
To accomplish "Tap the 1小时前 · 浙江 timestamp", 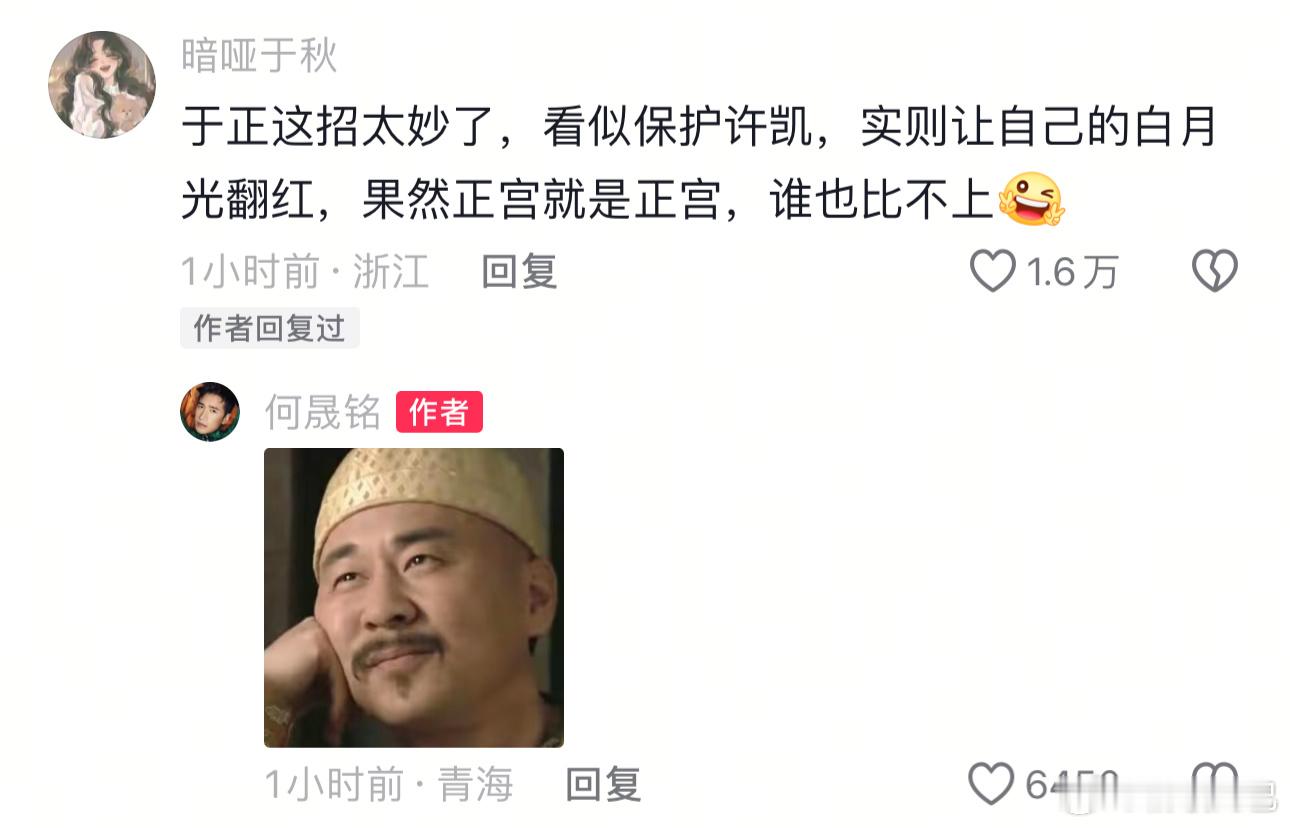I will (305, 272).
